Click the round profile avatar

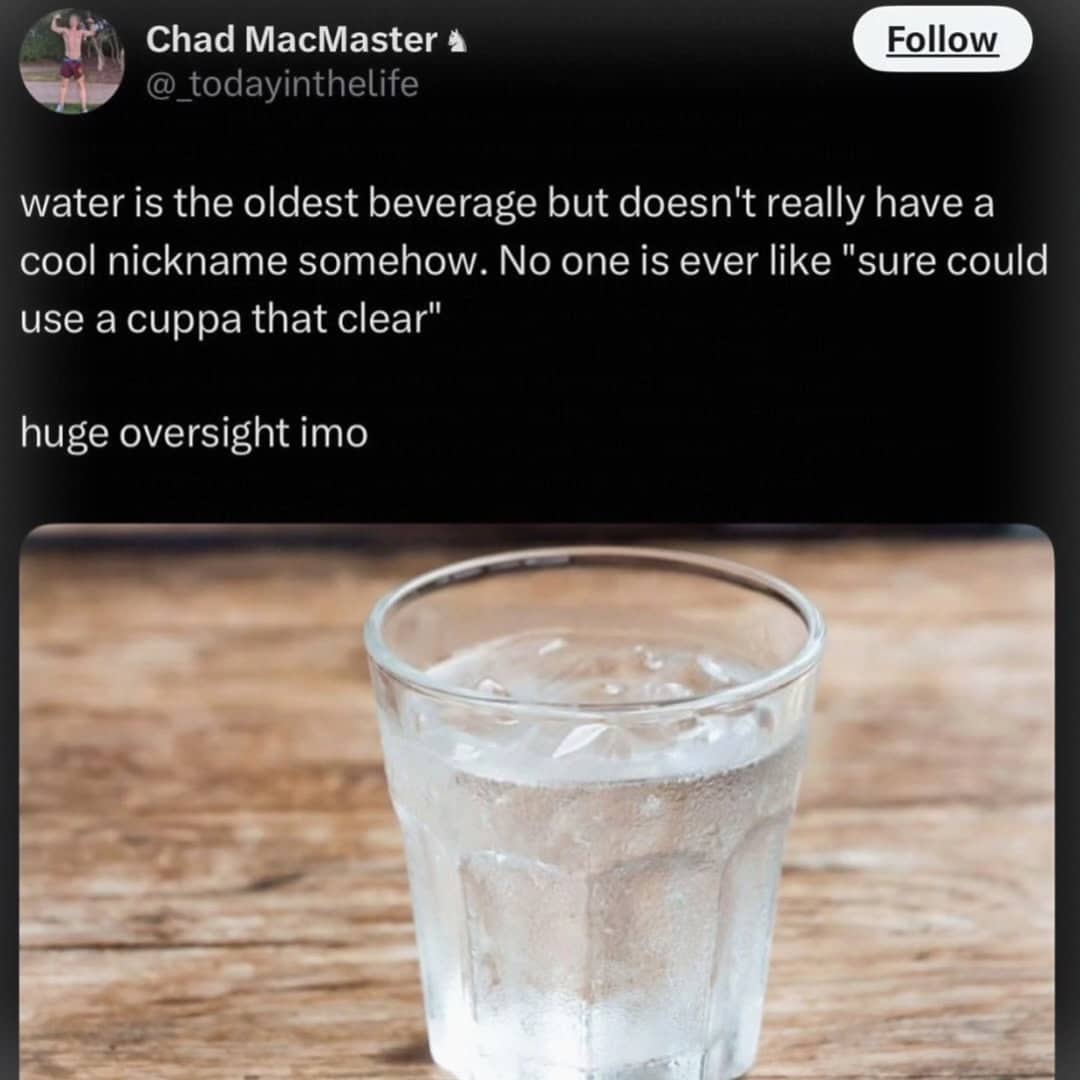click(x=70, y=62)
